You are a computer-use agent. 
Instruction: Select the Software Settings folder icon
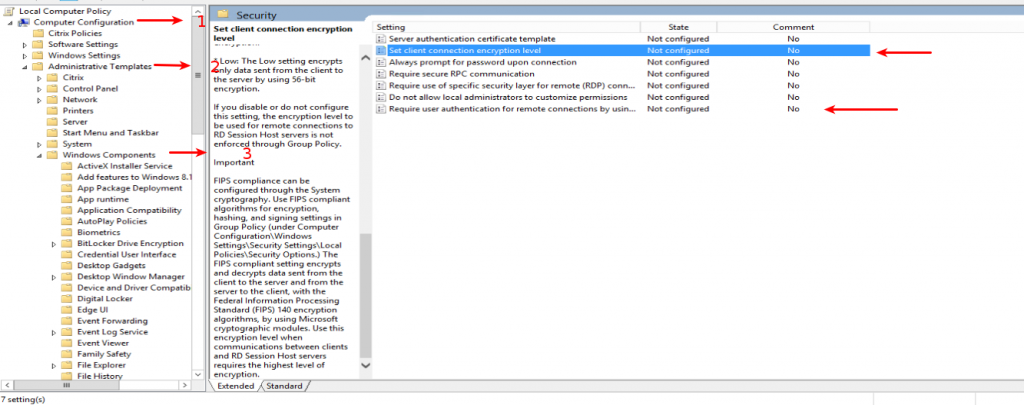click(x=39, y=44)
